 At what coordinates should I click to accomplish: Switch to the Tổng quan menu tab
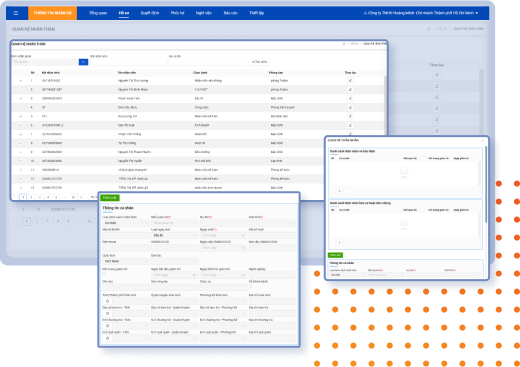click(98, 13)
